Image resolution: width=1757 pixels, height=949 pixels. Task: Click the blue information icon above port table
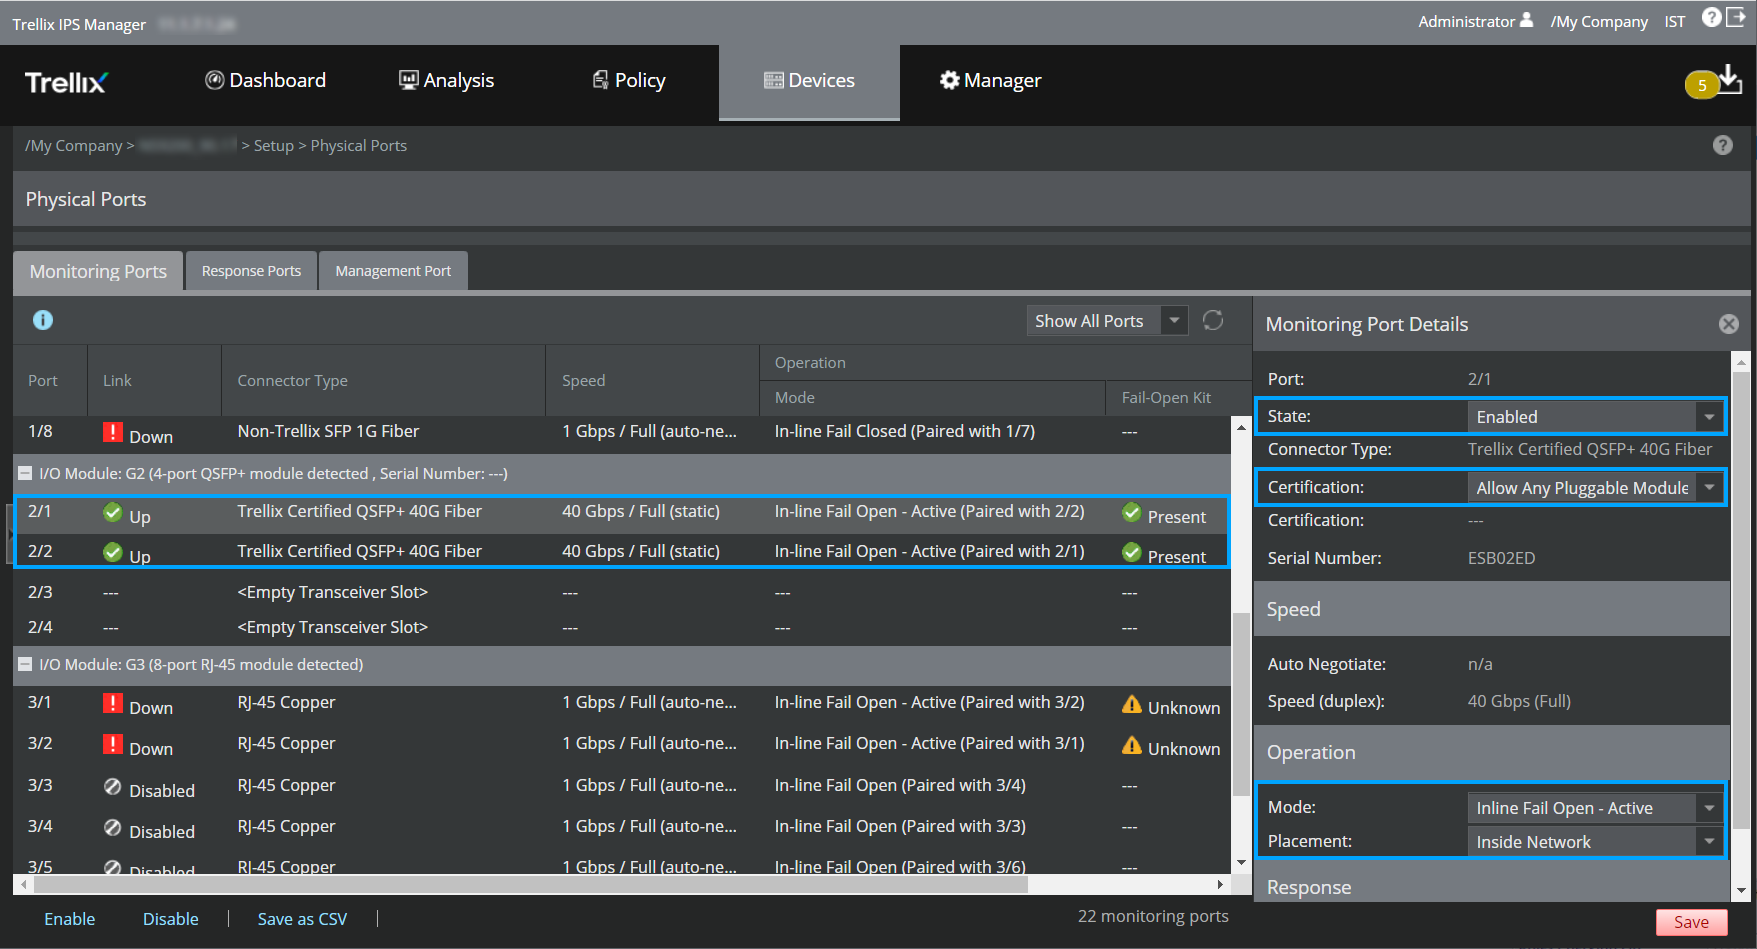(43, 320)
